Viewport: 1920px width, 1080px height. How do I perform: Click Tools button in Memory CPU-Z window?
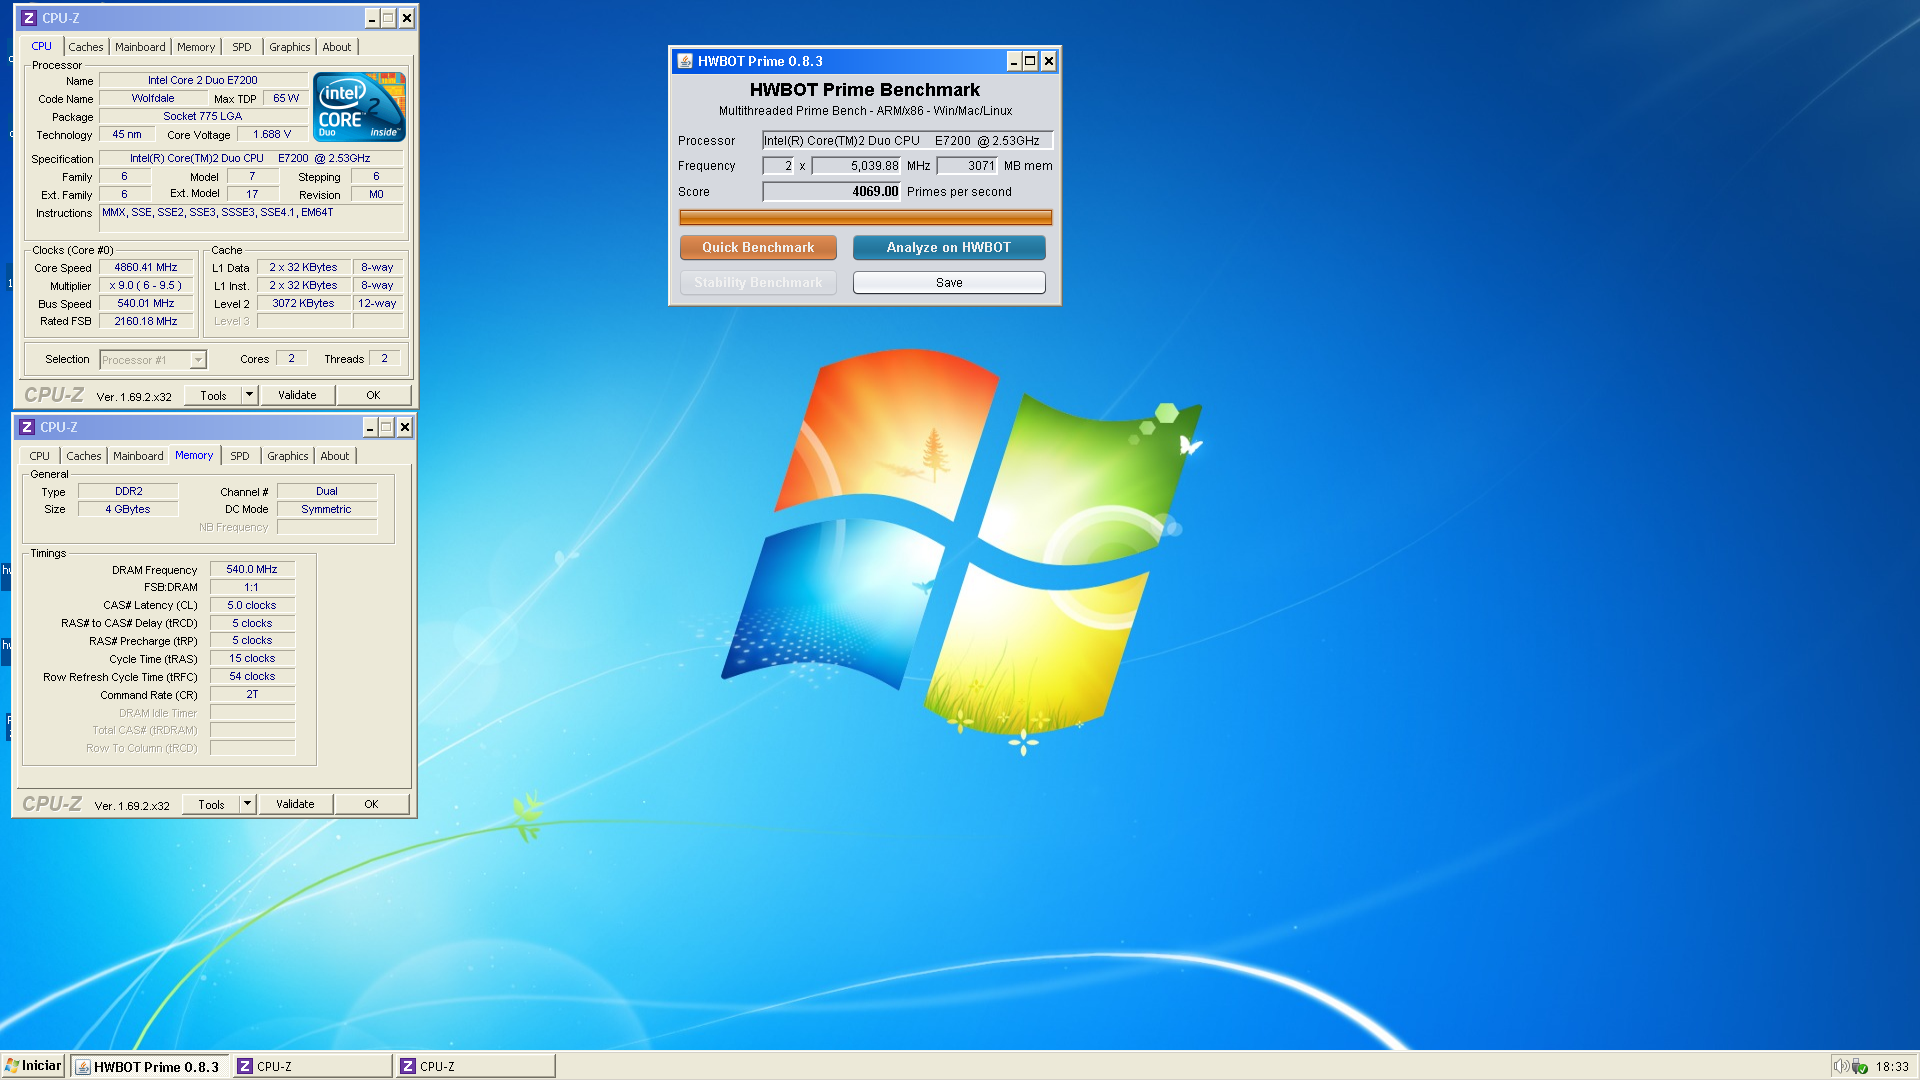tap(211, 804)
